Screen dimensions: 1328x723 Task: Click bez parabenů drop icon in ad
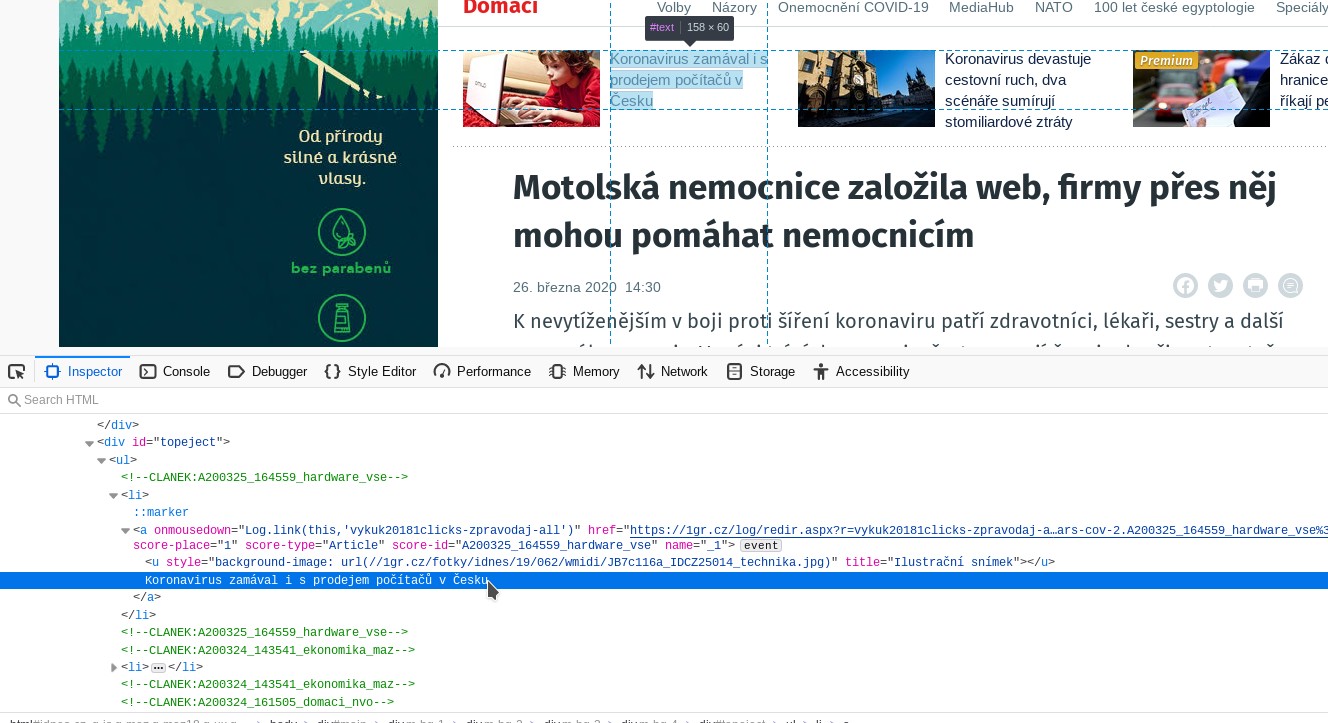pyautogui.click(x=342, y=232)
